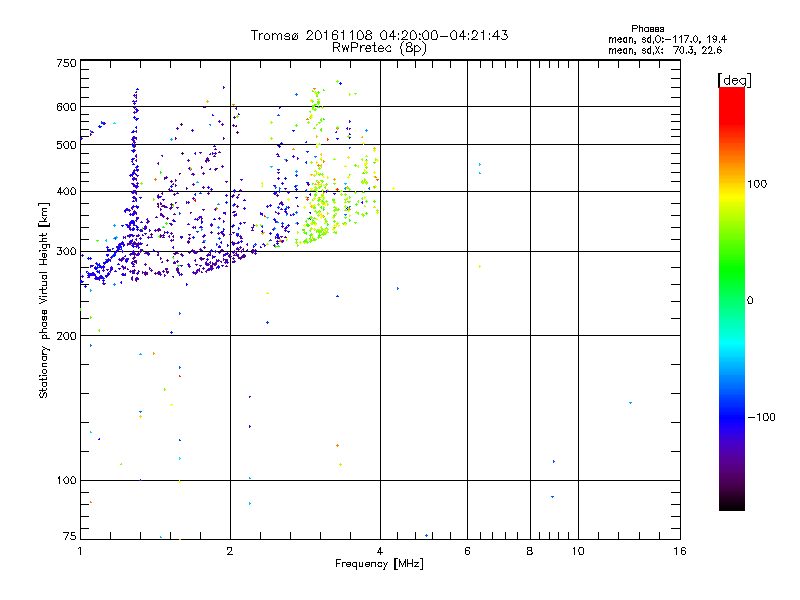Click the x-axis tick label '2'

[x=230, y=551]
